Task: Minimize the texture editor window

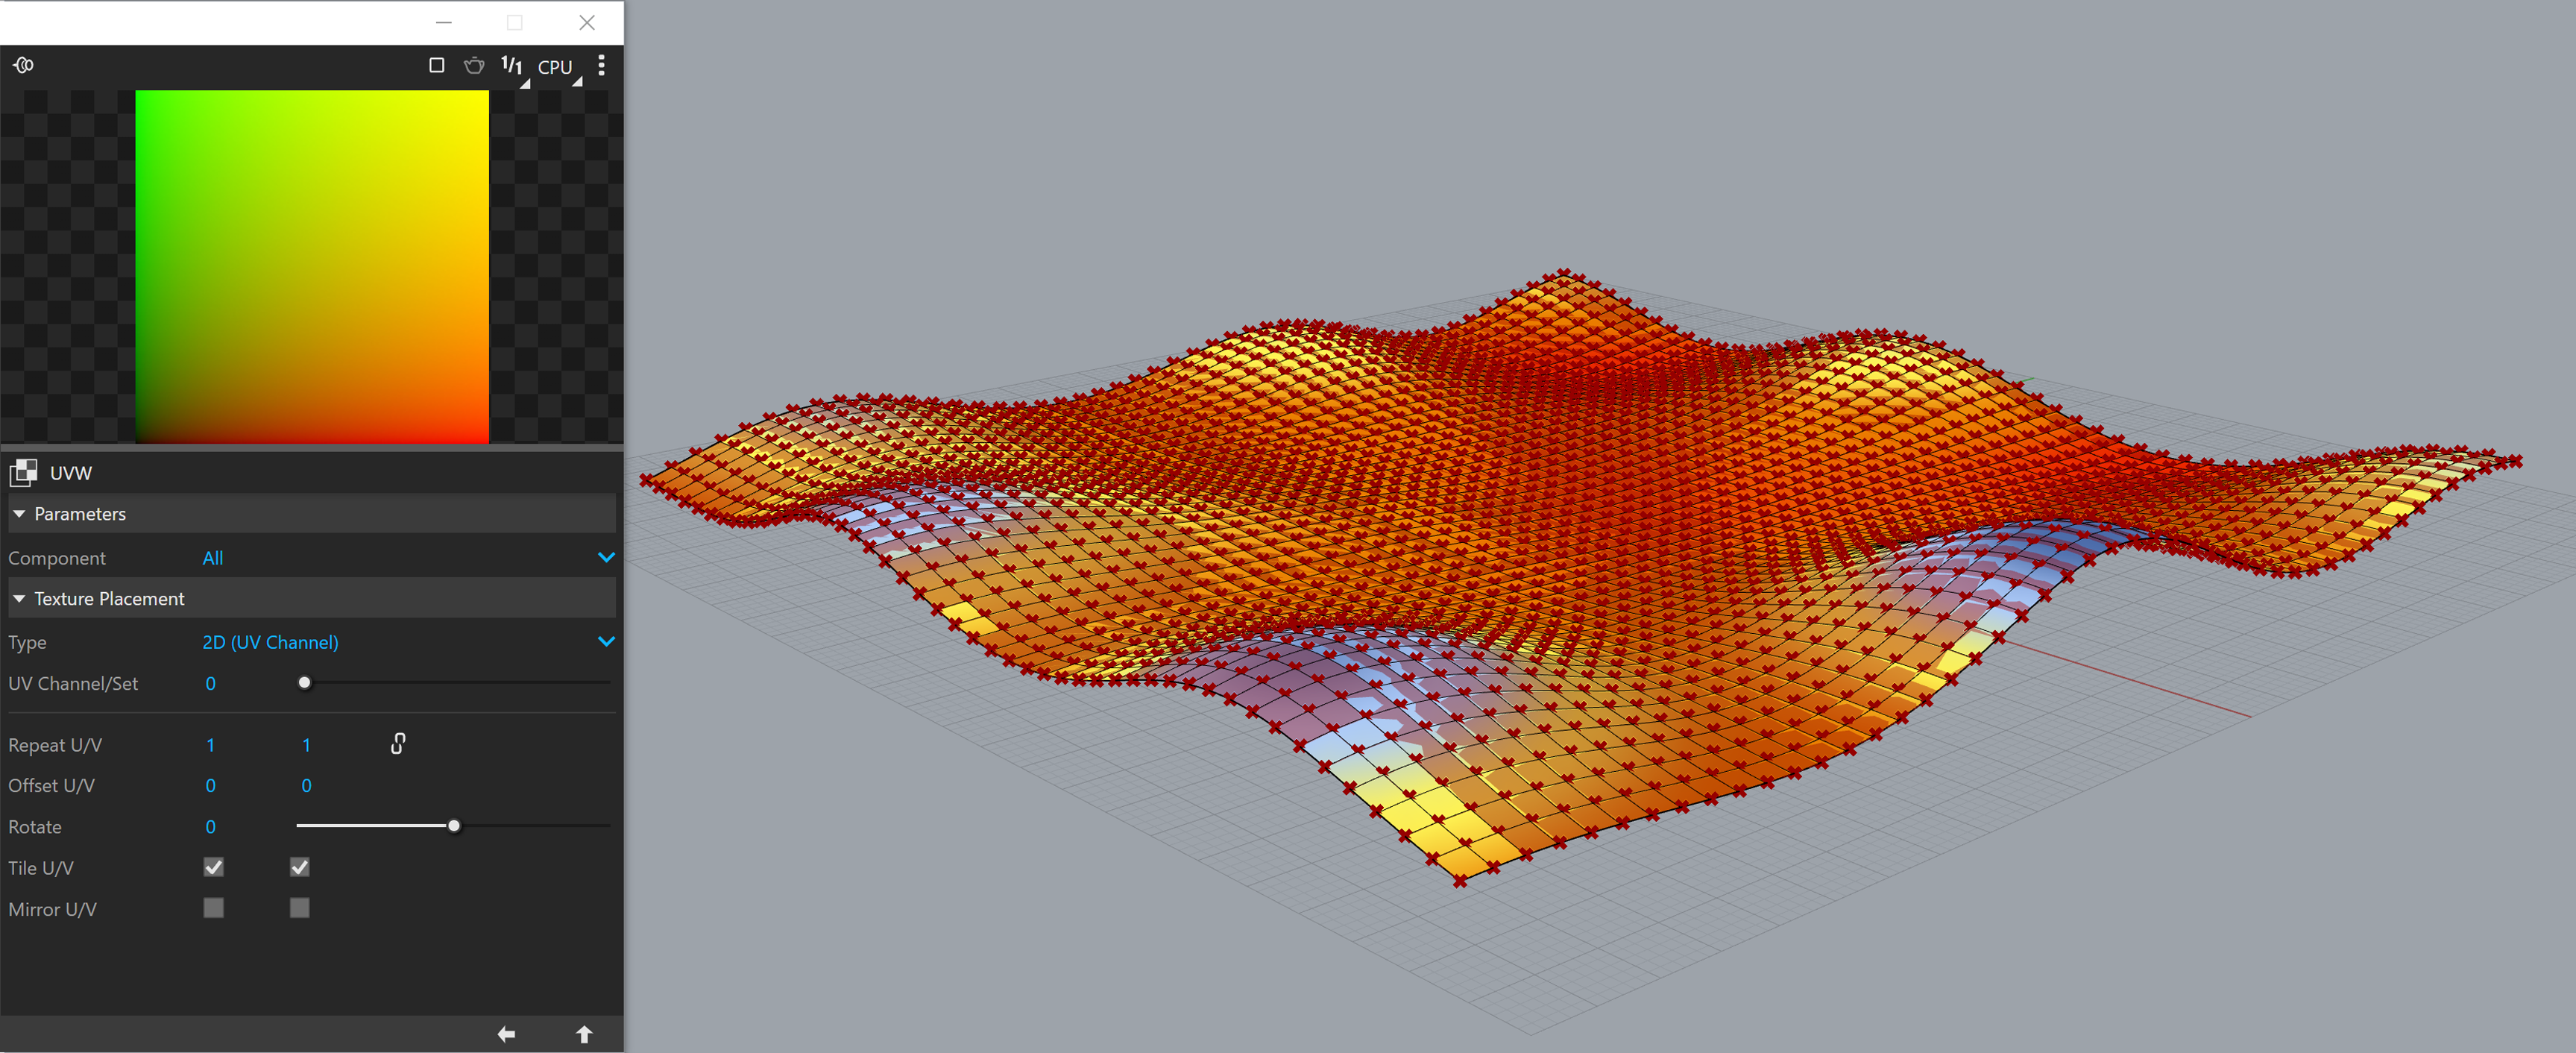Action: pos(444,22)
